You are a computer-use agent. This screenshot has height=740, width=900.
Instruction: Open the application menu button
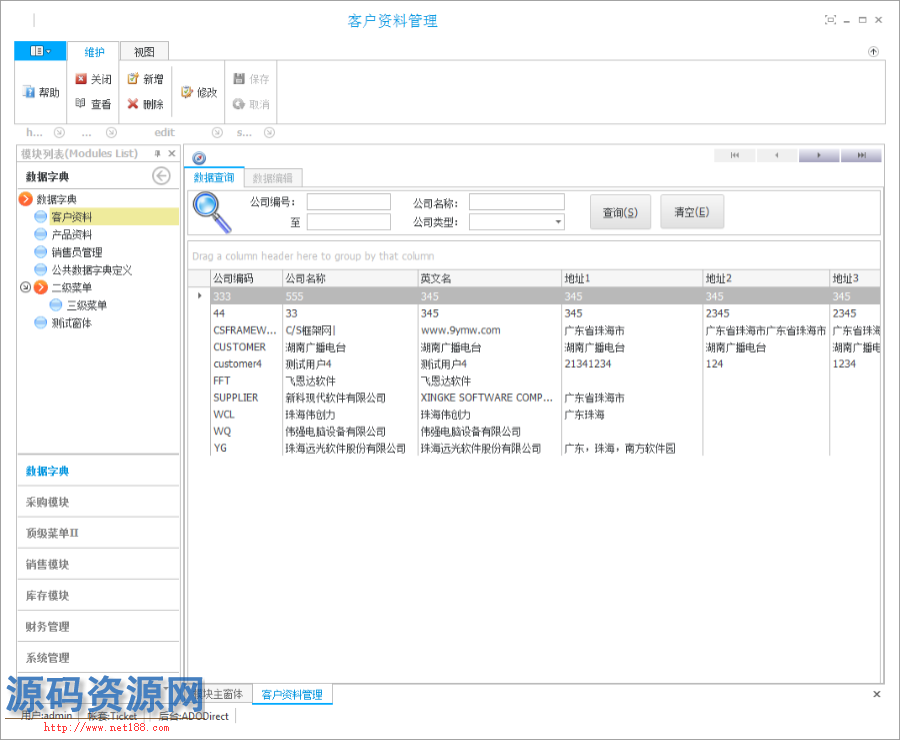tap(40, 51)
